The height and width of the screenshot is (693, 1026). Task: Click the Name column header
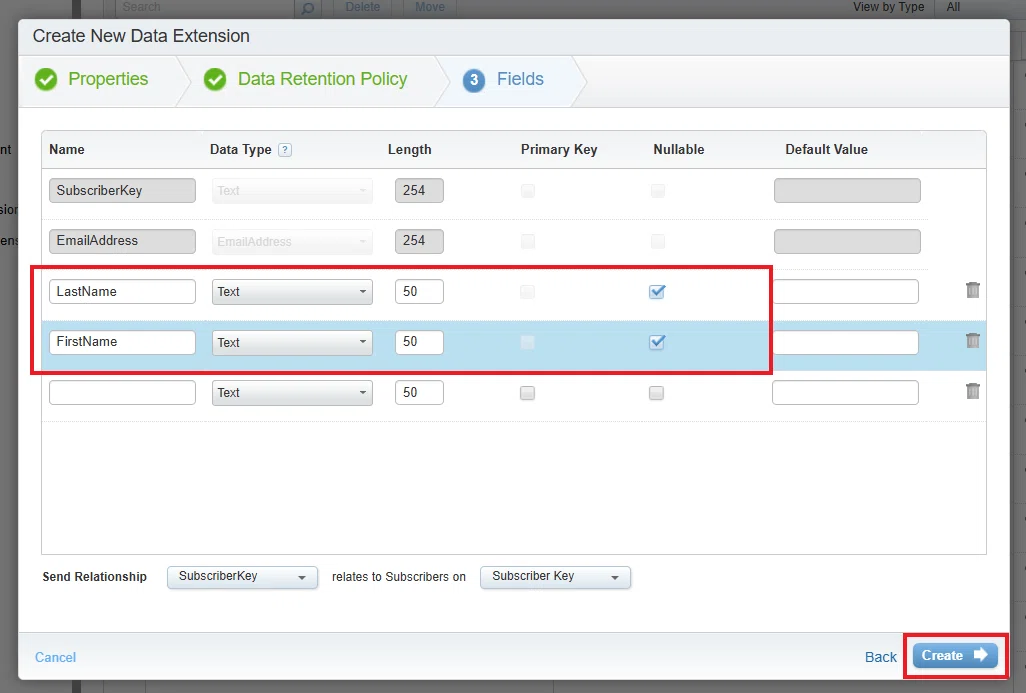click(x=67, y=149)
